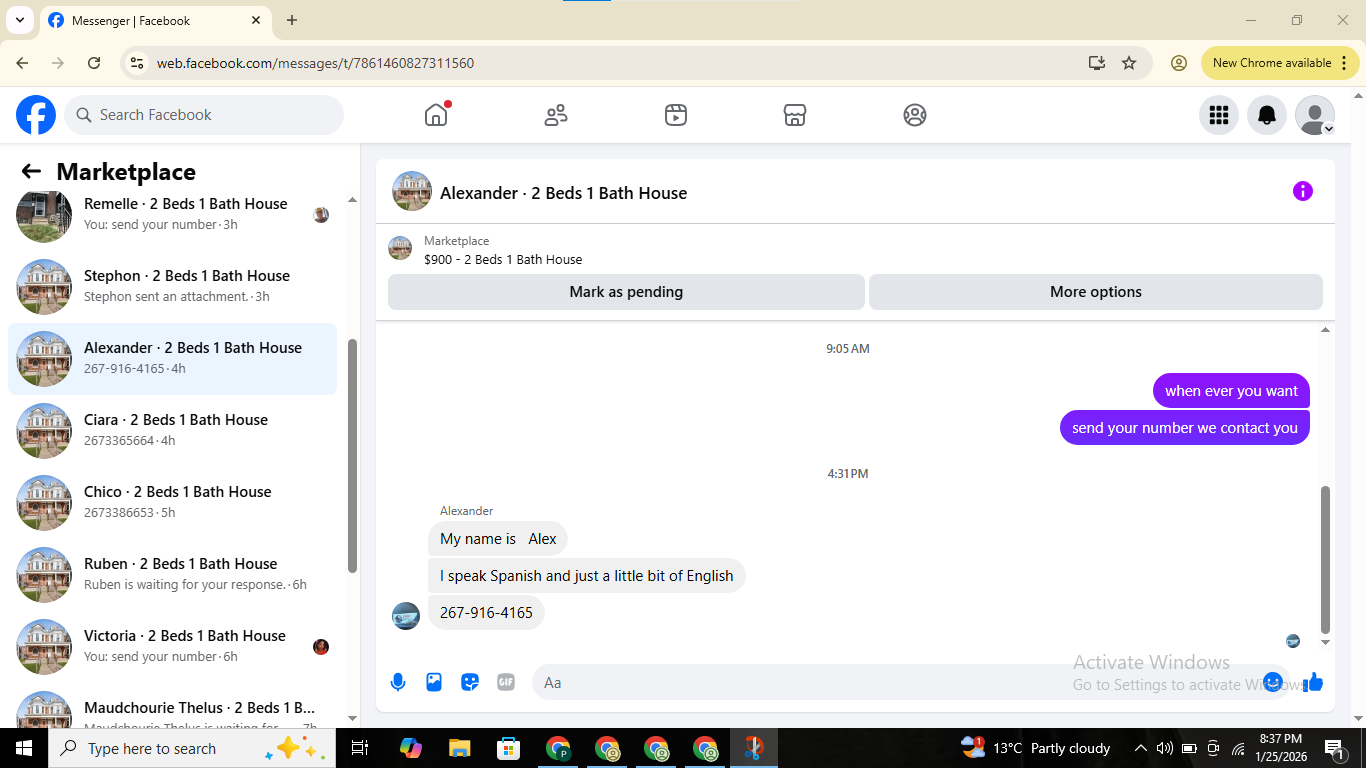Open the account profile menu
The width and height of the screenshot is (1366, 768).
[1315, 115]
